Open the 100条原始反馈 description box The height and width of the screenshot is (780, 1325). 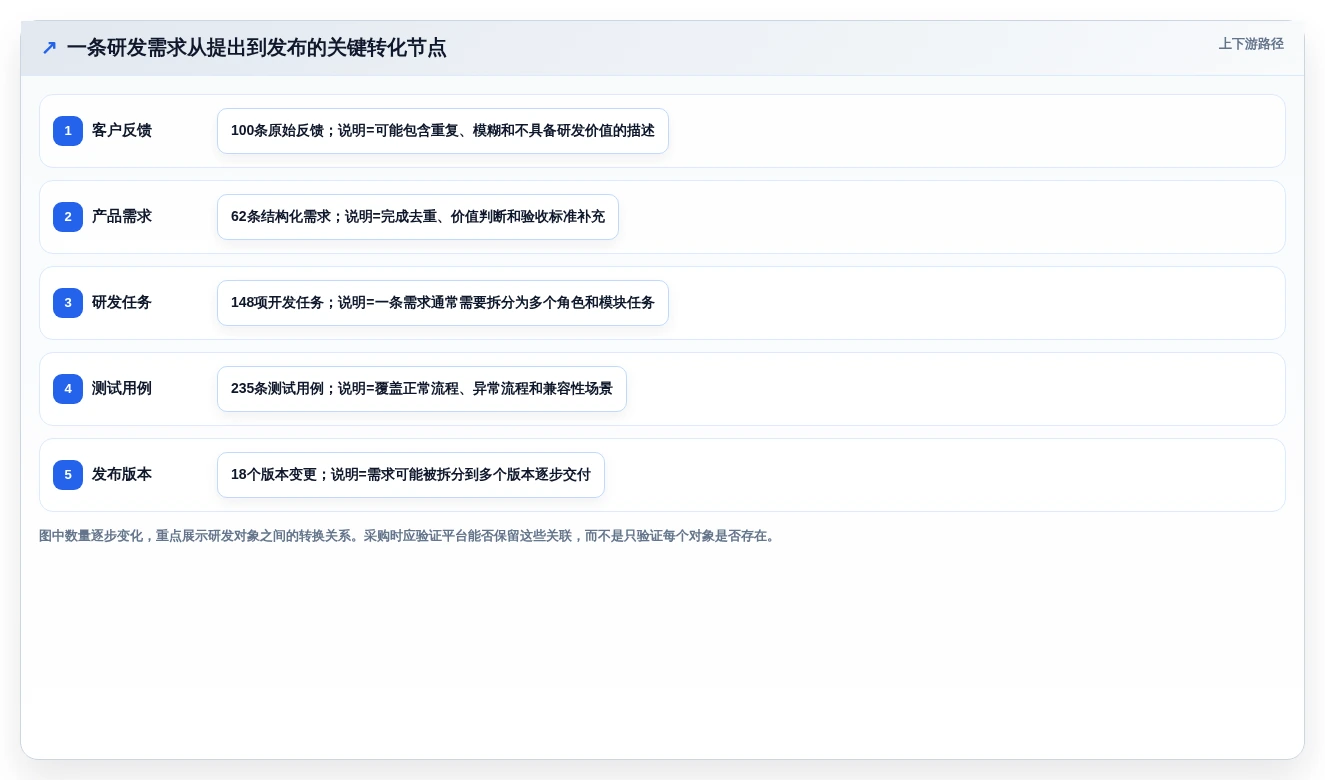click(x=443, y=131)
